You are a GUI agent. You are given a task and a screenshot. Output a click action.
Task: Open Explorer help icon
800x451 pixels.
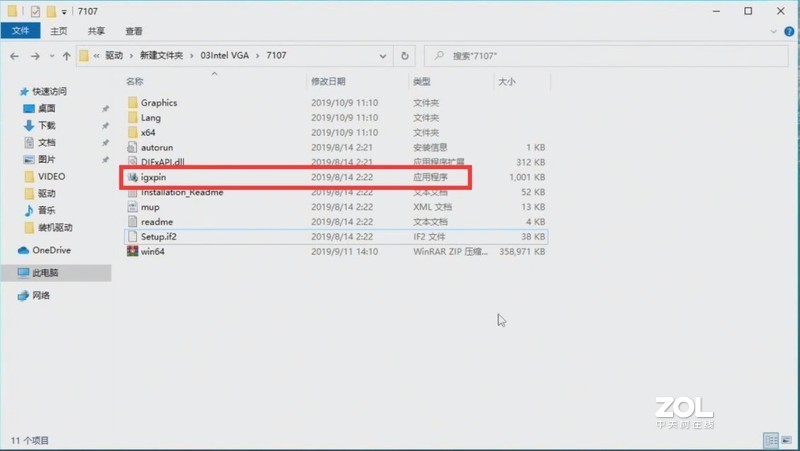tap(789, 31)
